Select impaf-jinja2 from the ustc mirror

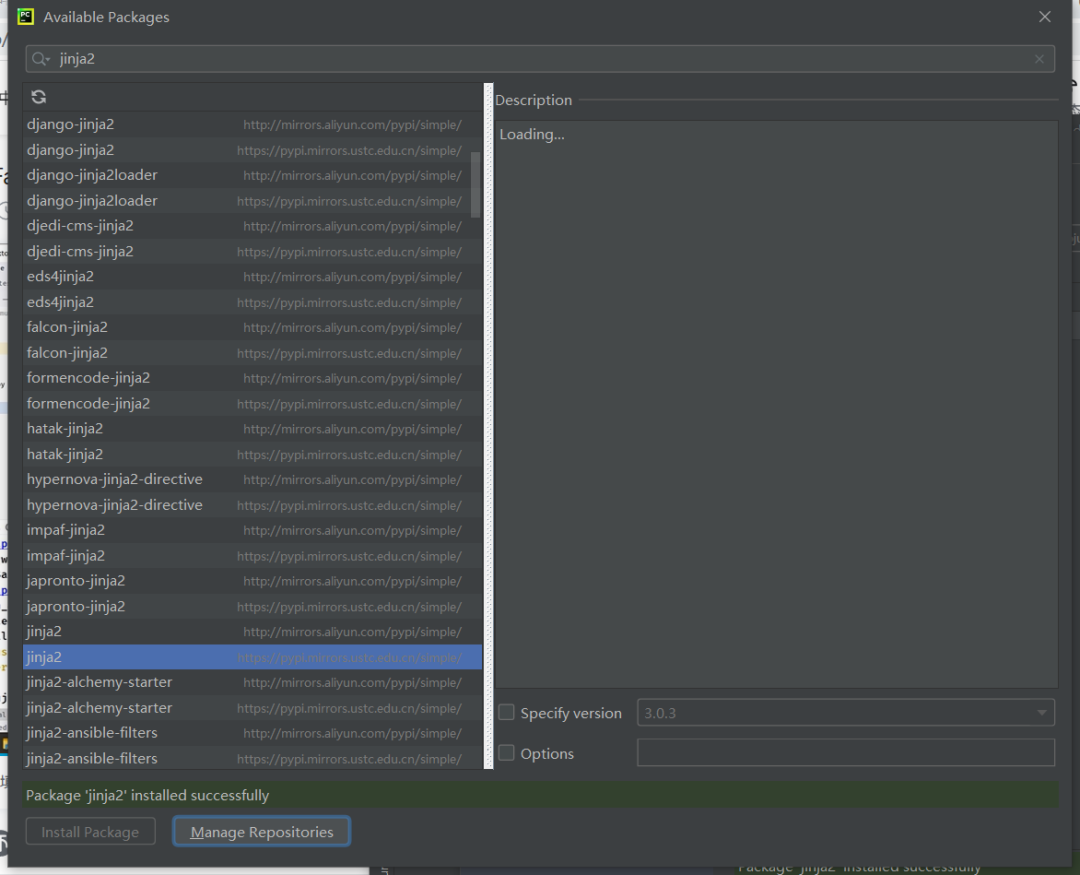tap(252, 556)
